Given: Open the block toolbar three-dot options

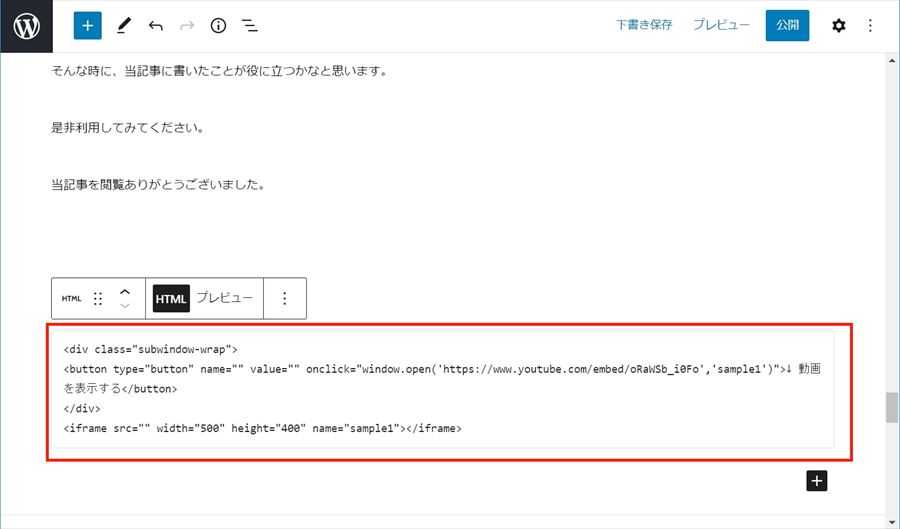Looking at the screenshot, I should [285, 298].
